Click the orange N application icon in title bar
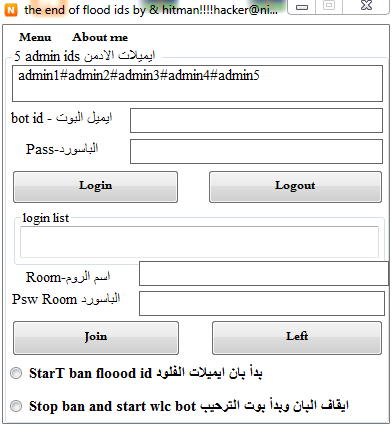The image size is (392, 426). point(11,10)
